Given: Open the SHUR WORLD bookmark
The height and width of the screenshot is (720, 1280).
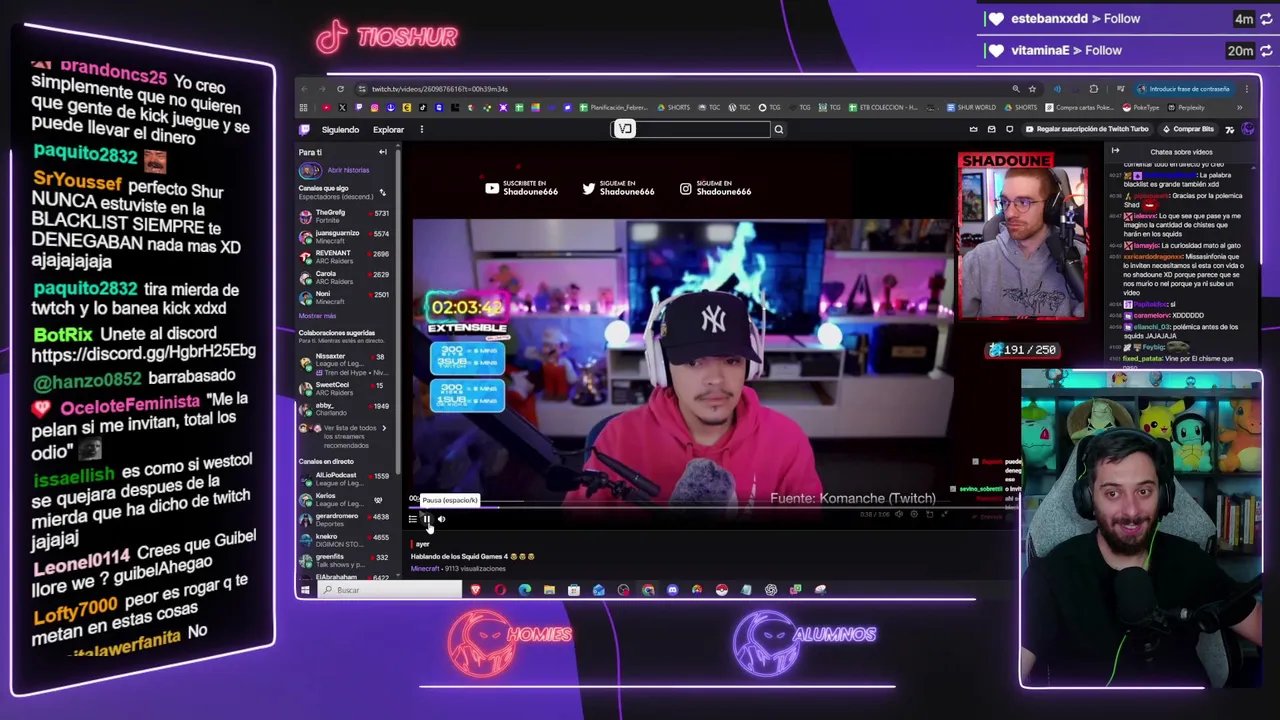Looking at the screenshot, I should [x=973, y=107].
